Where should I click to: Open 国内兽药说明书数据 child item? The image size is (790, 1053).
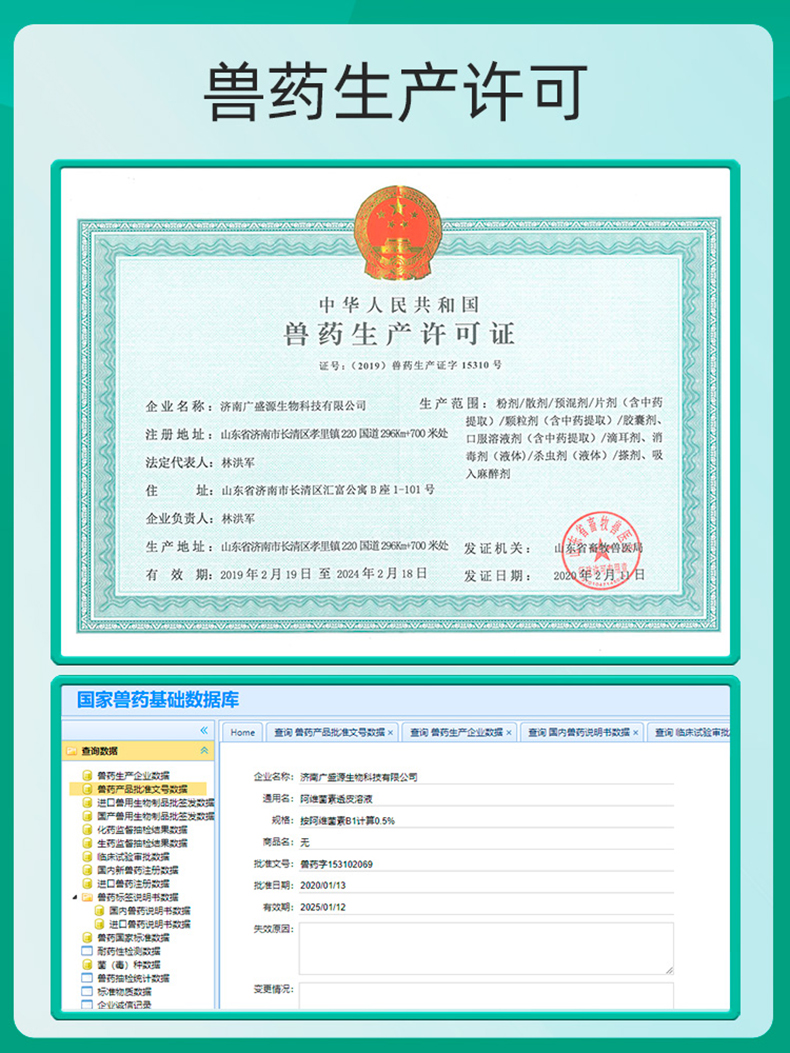[150, 911]
